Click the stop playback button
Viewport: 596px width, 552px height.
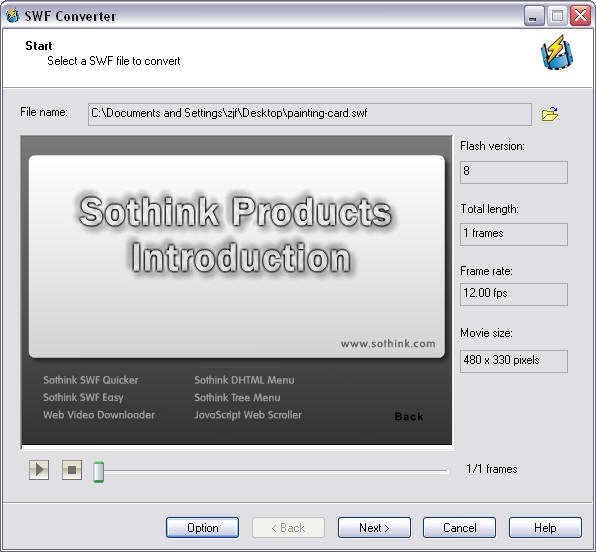[72, 470]
